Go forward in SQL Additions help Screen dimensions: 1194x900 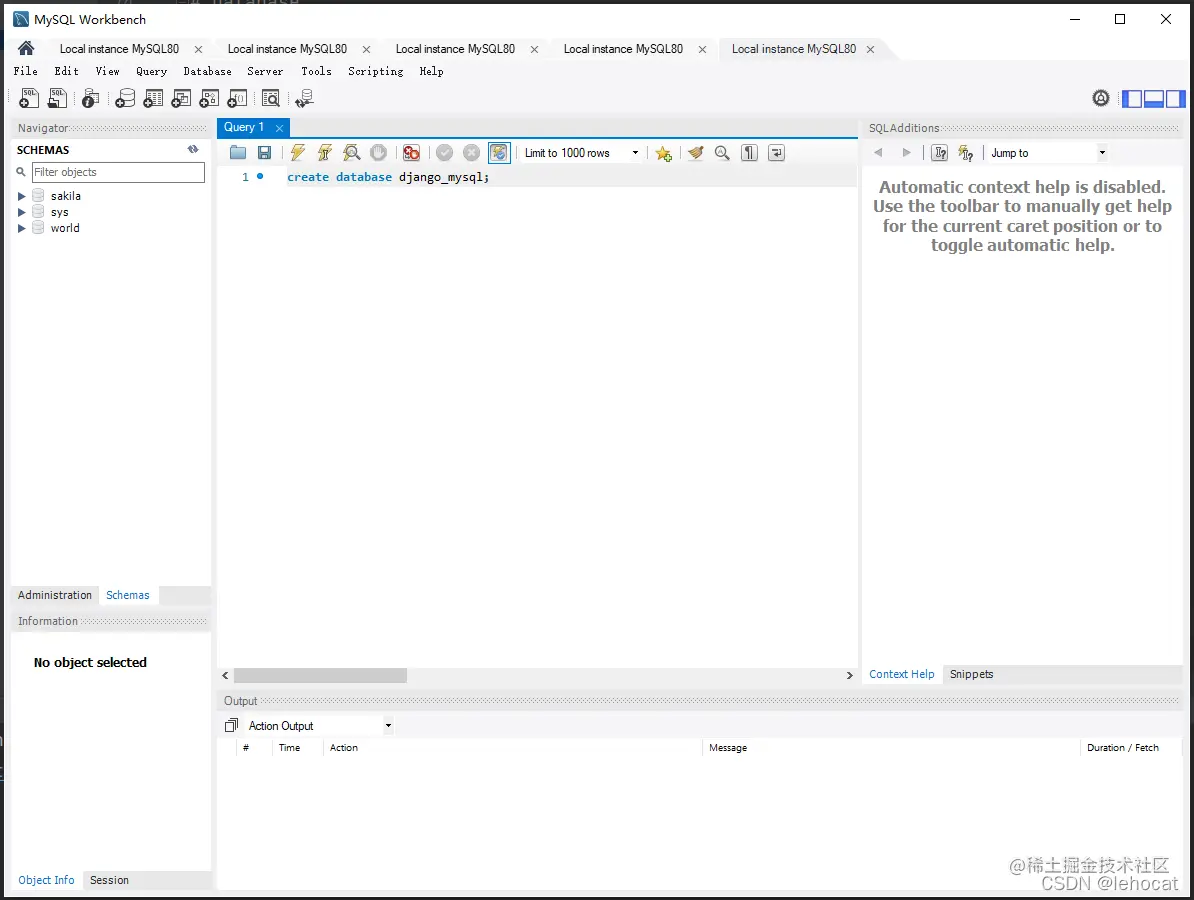(x=906, y=152)
